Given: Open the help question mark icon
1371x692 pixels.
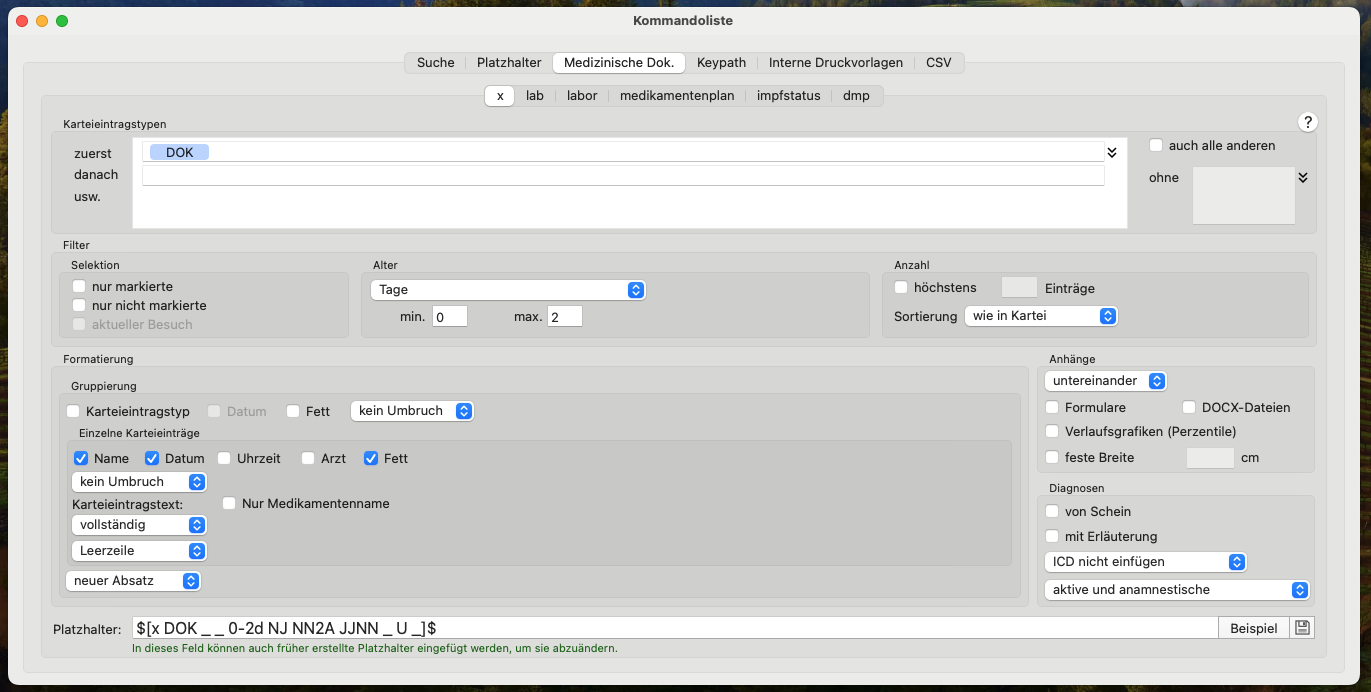Looking at the screenshot, I should pos(1307,122).
